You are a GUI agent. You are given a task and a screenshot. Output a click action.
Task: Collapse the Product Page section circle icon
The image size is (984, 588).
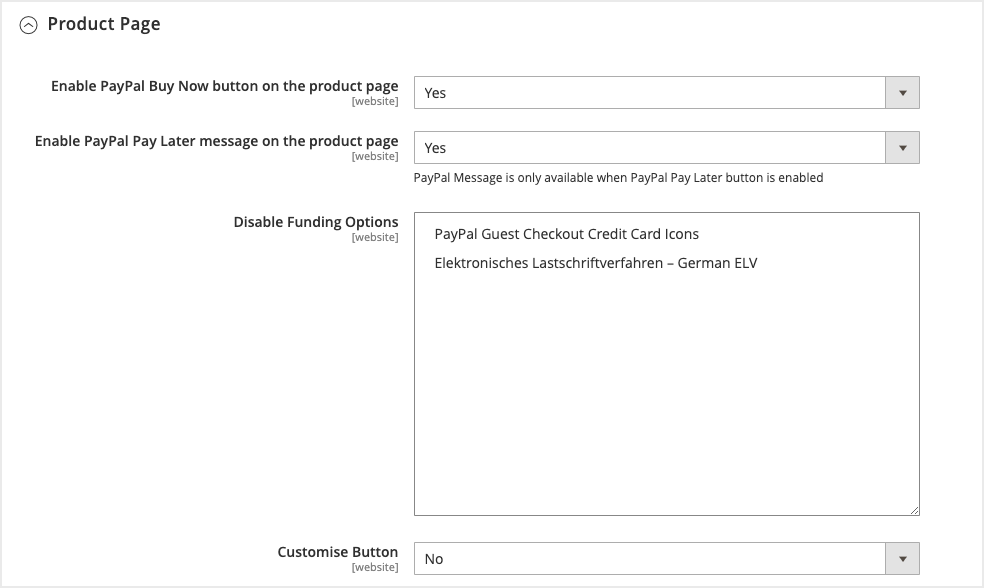point(28,26)
